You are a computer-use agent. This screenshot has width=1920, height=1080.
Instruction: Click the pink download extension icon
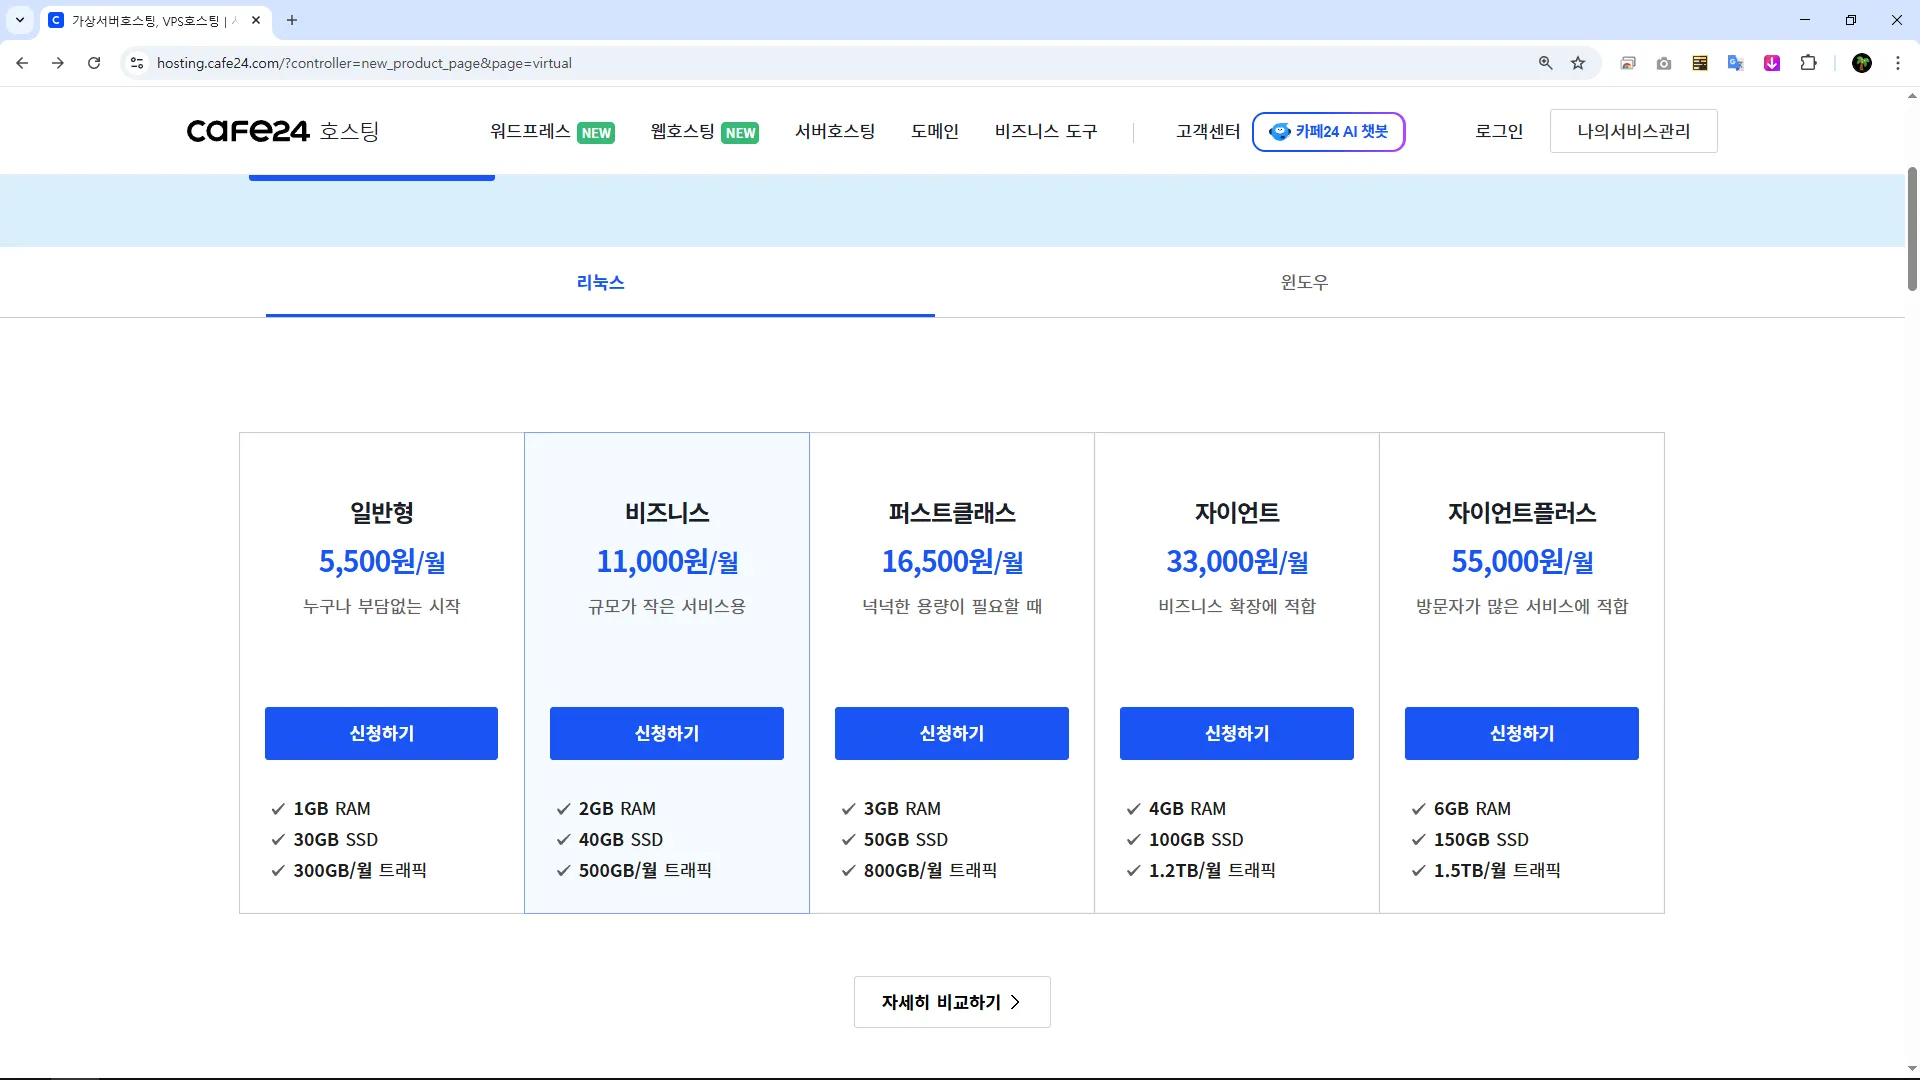[1772, 63]
